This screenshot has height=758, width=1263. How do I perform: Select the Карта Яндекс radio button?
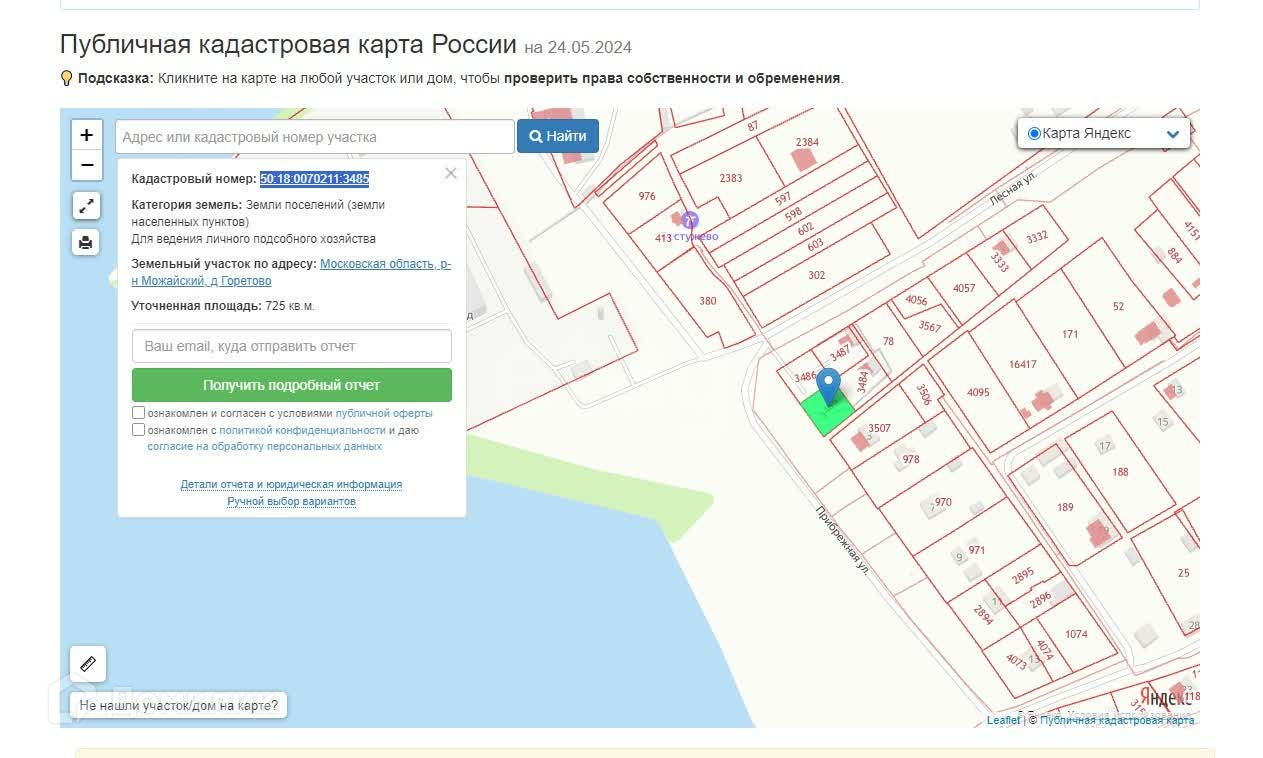click(1034, 133)
